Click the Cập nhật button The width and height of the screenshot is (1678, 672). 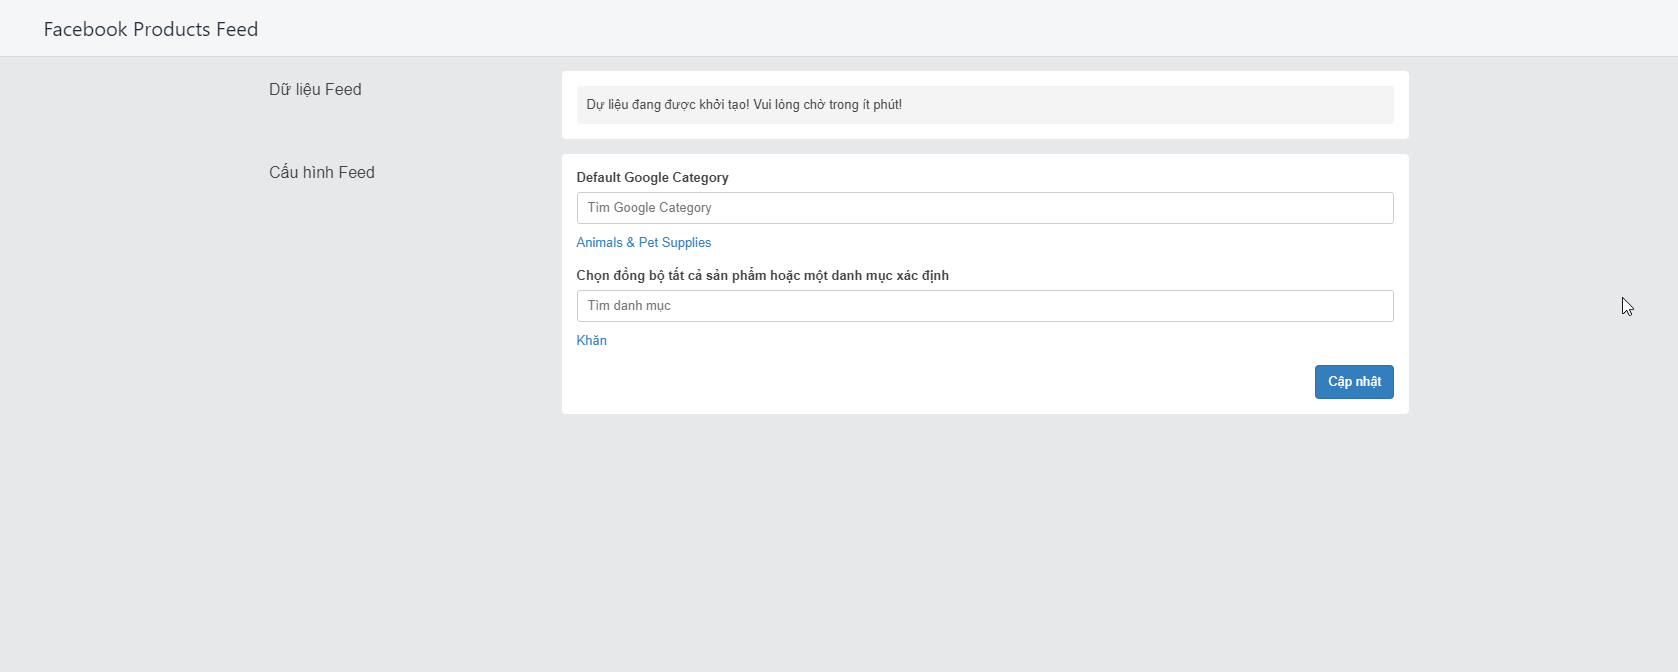coord(1354,382)
